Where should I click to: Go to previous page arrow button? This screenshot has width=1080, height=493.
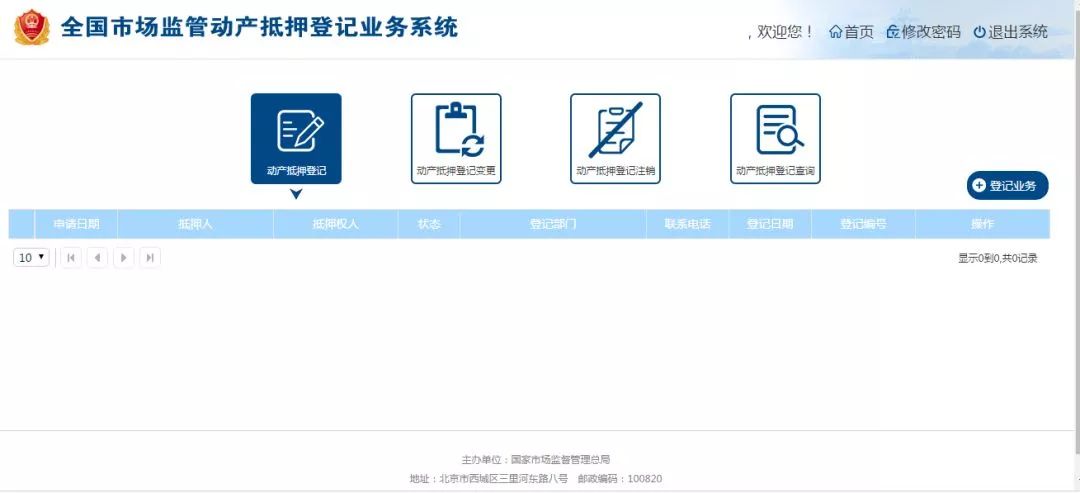97,258
